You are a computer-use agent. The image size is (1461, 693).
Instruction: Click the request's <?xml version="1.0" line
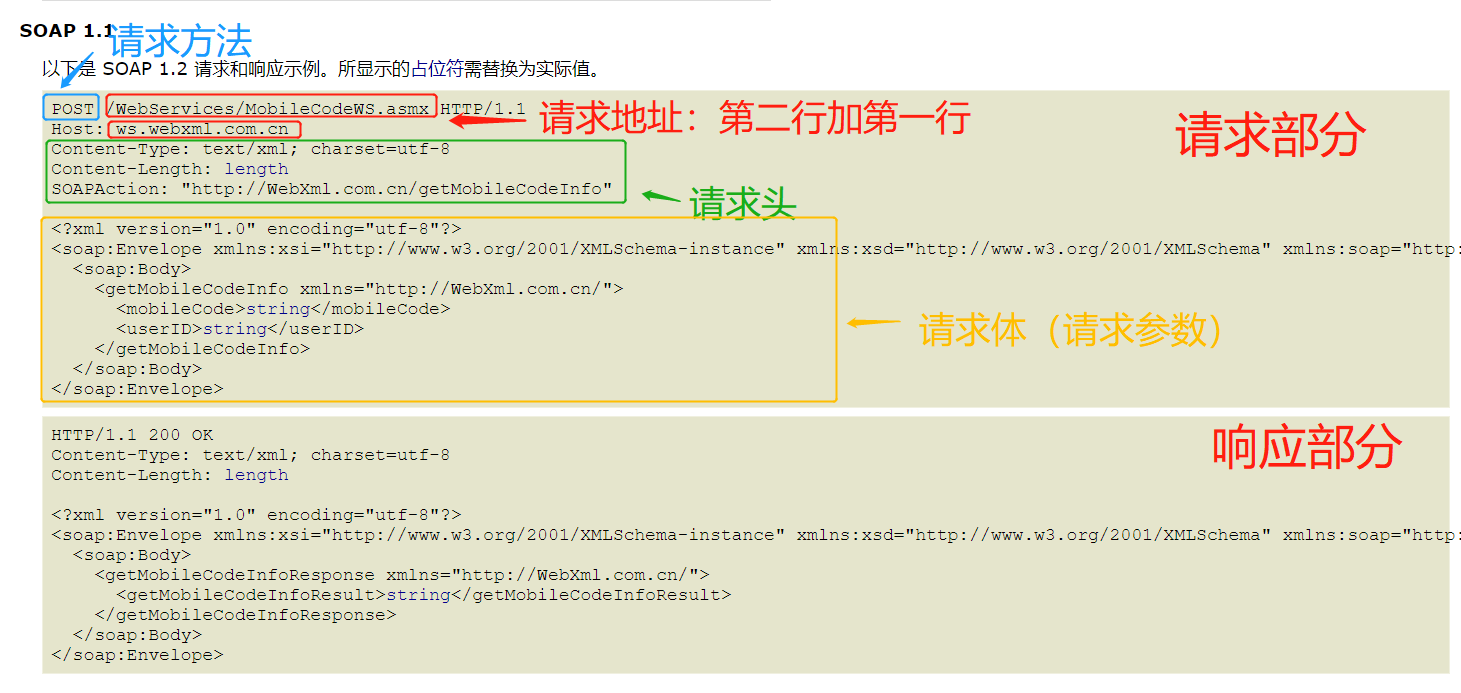tap(257, 229)
